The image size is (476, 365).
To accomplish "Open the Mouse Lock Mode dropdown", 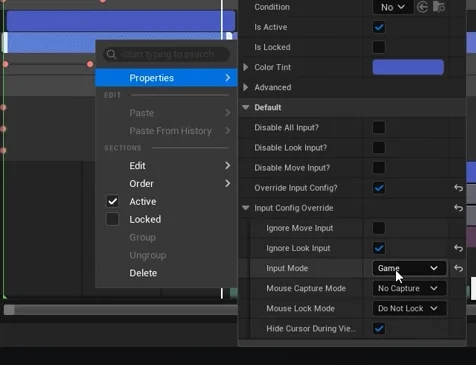I will (x=409, y=308).
